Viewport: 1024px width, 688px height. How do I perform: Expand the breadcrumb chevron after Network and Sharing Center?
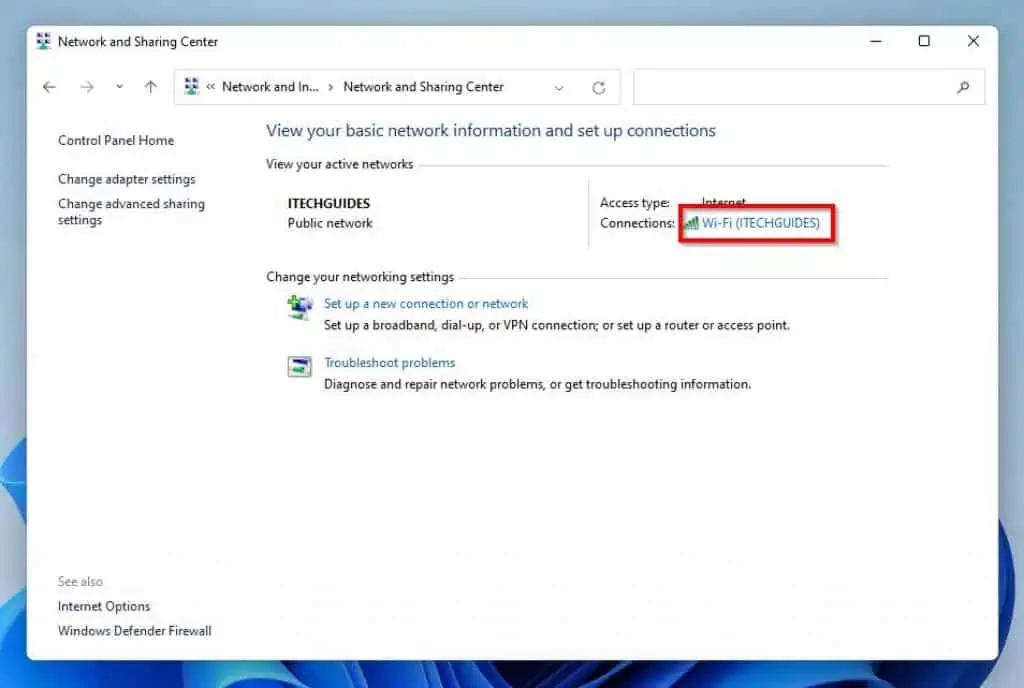click(559, 87)
